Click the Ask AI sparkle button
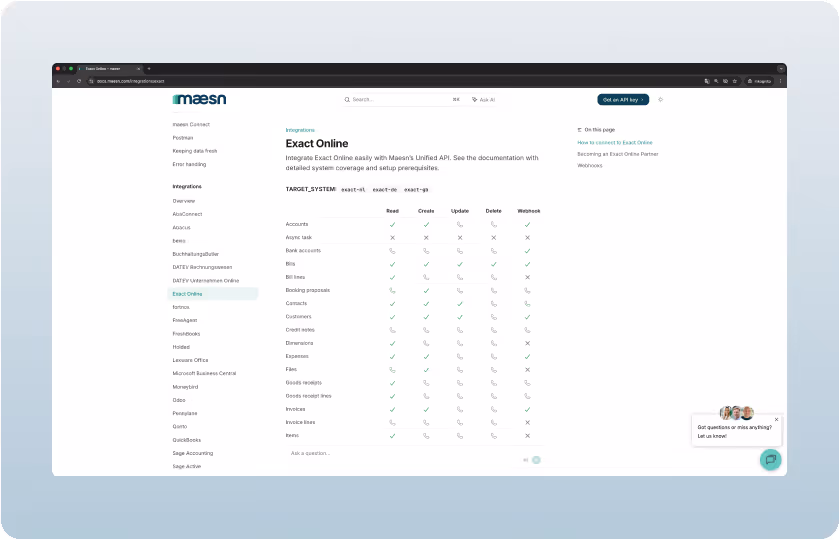 pyautogui.click(x=484, y=100)
